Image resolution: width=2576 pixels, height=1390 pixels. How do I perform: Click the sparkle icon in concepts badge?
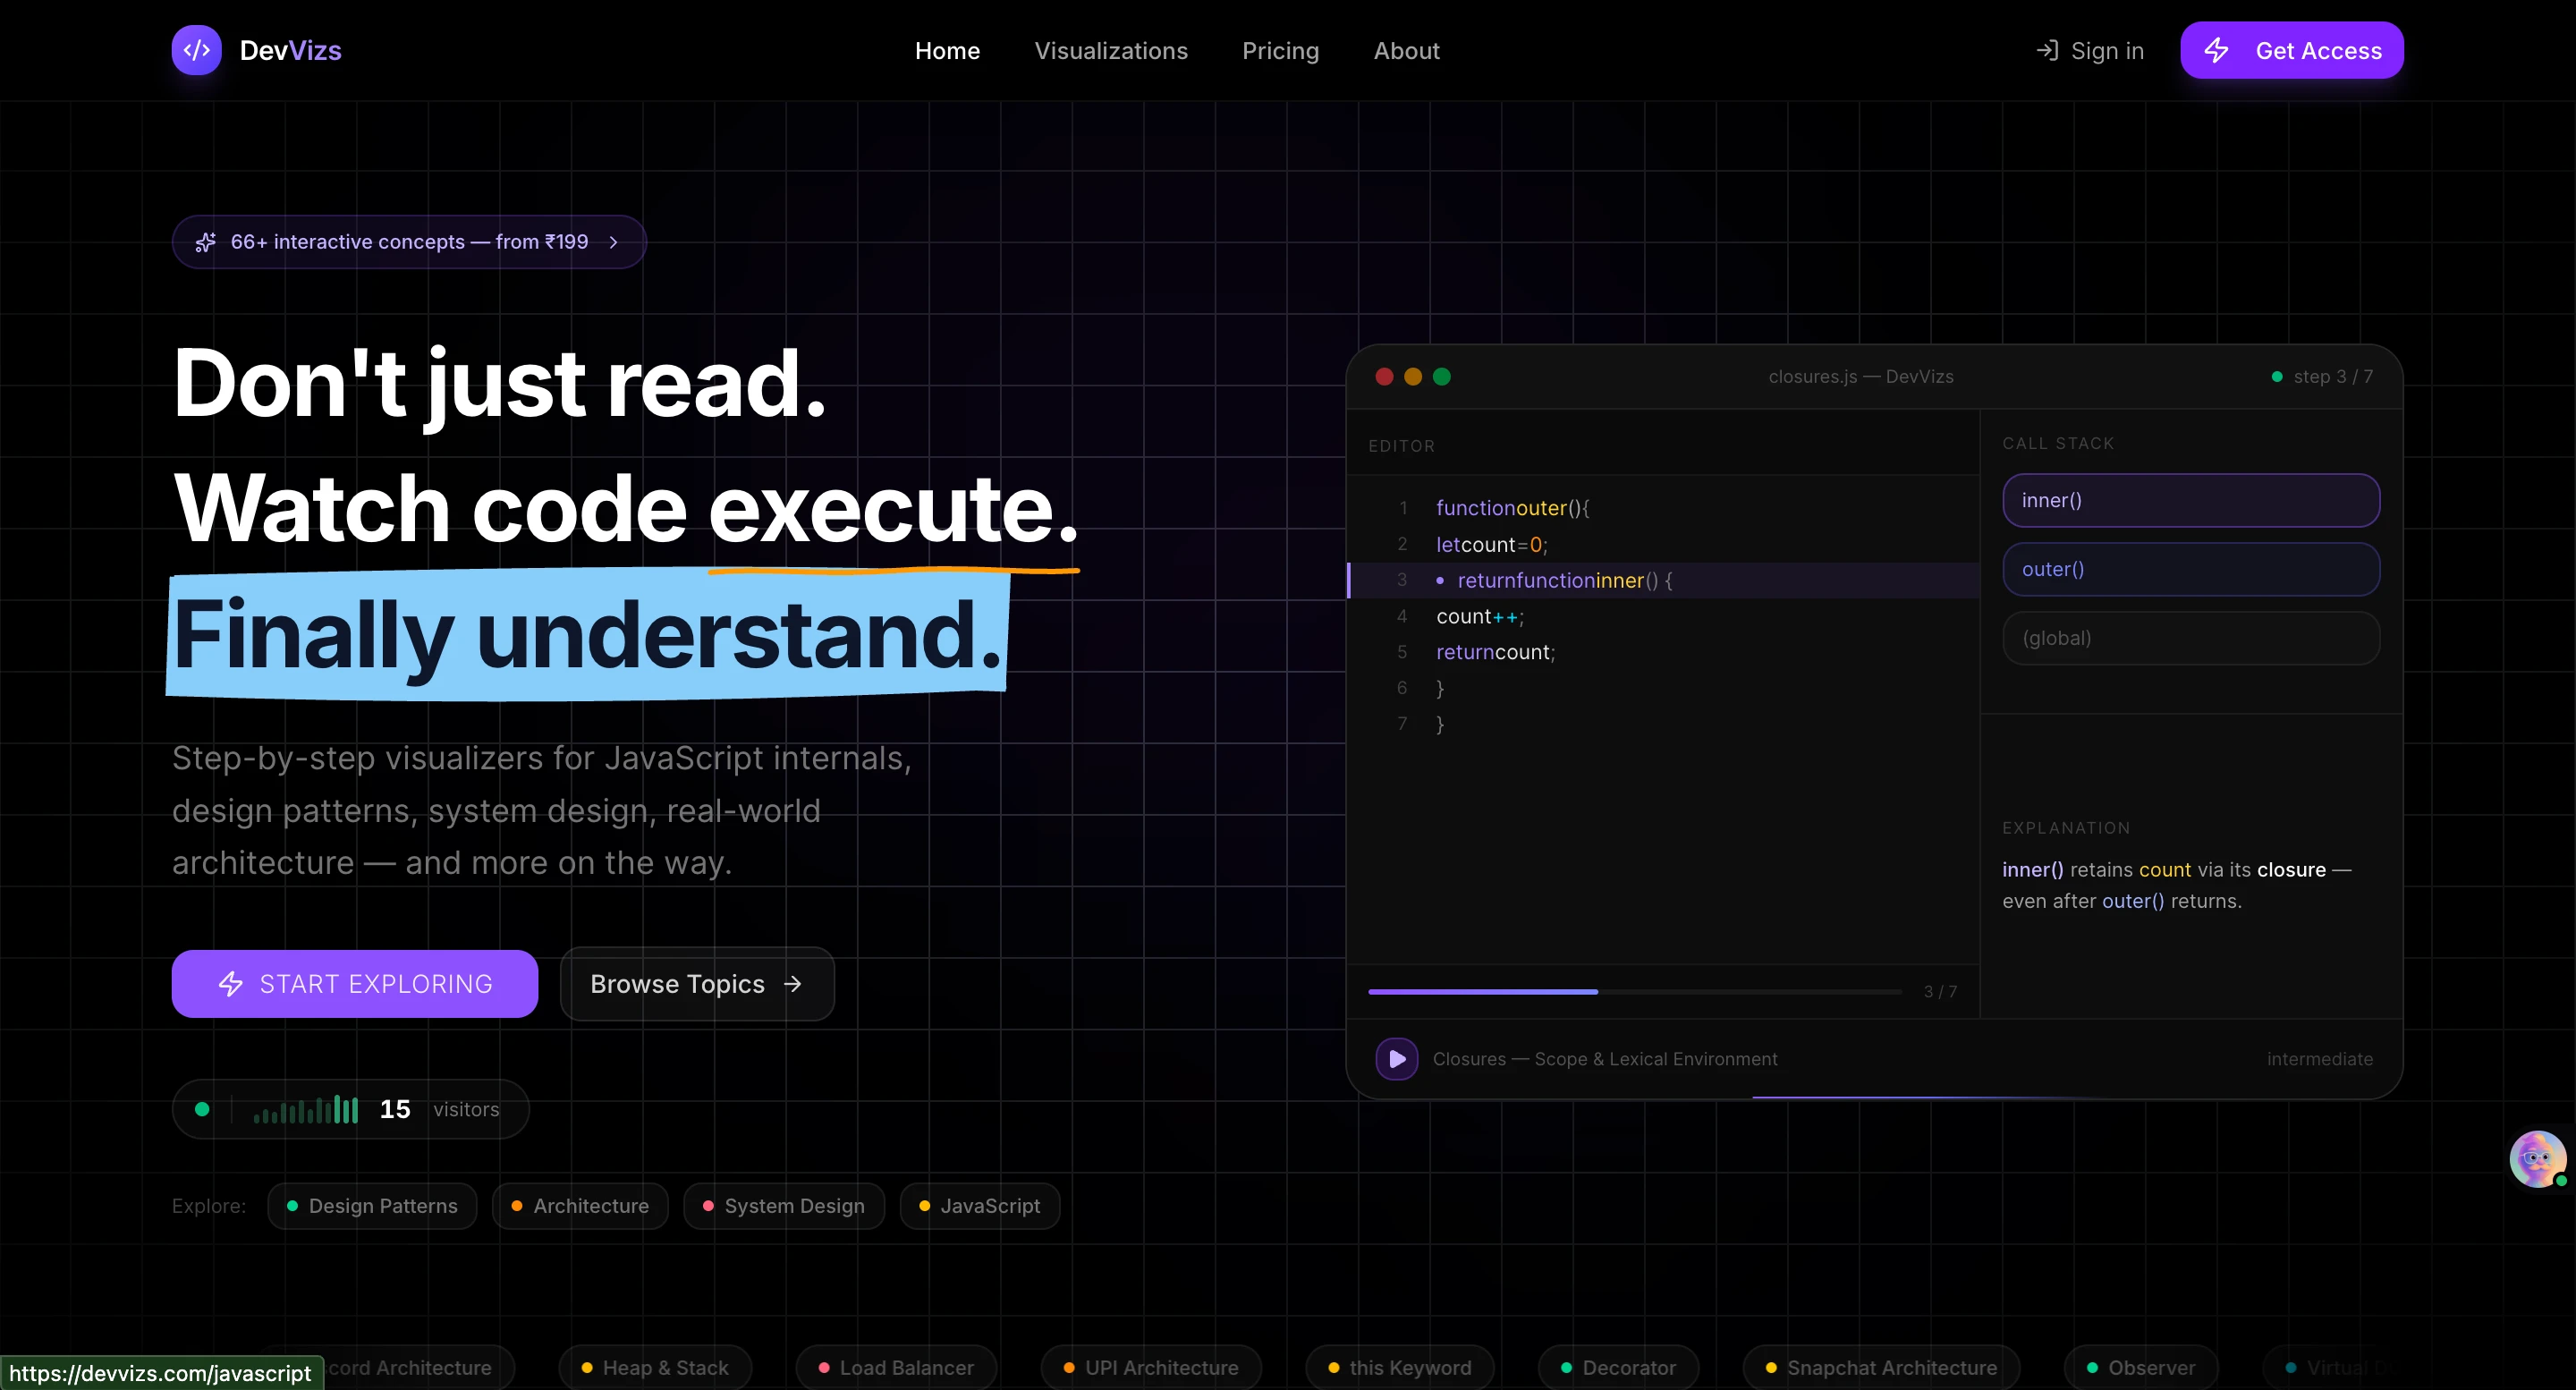(x=205, y=242)
